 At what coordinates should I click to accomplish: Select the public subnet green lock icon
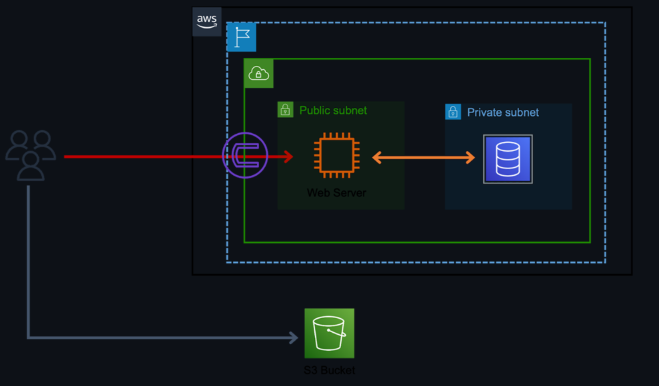click(285, 110)
